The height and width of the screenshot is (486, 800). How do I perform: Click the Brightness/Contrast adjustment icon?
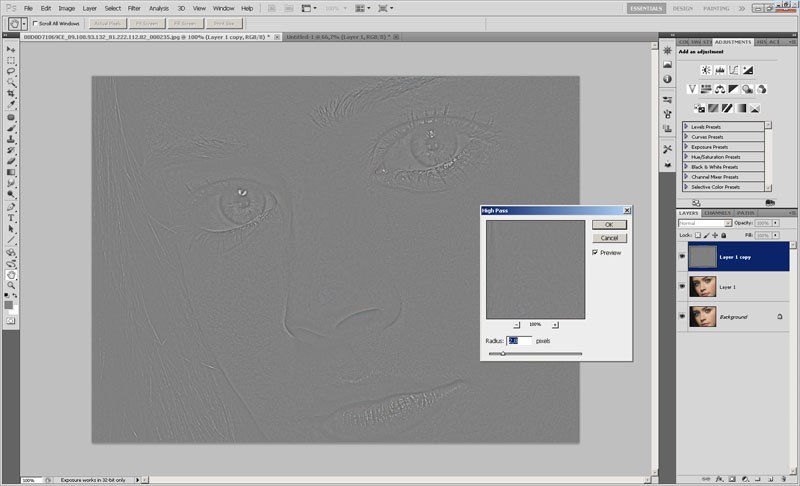(706, 70)
